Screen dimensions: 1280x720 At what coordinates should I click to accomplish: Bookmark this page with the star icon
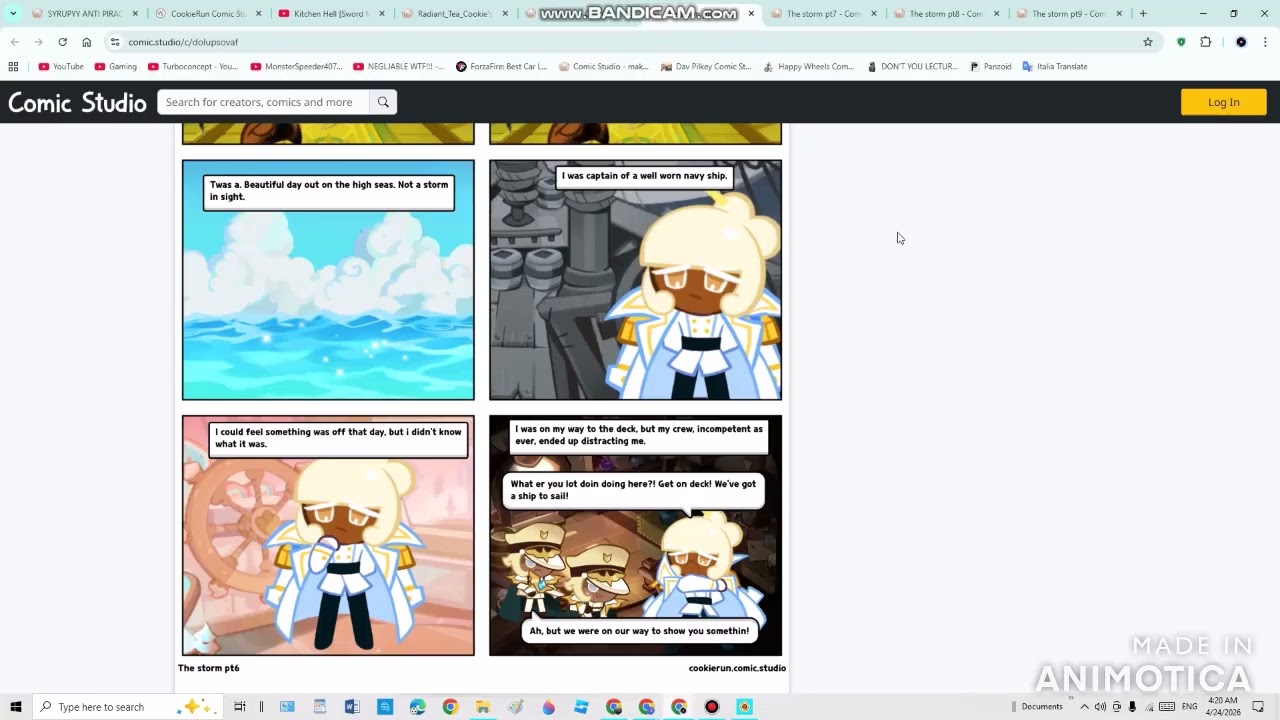point(1148,42)
